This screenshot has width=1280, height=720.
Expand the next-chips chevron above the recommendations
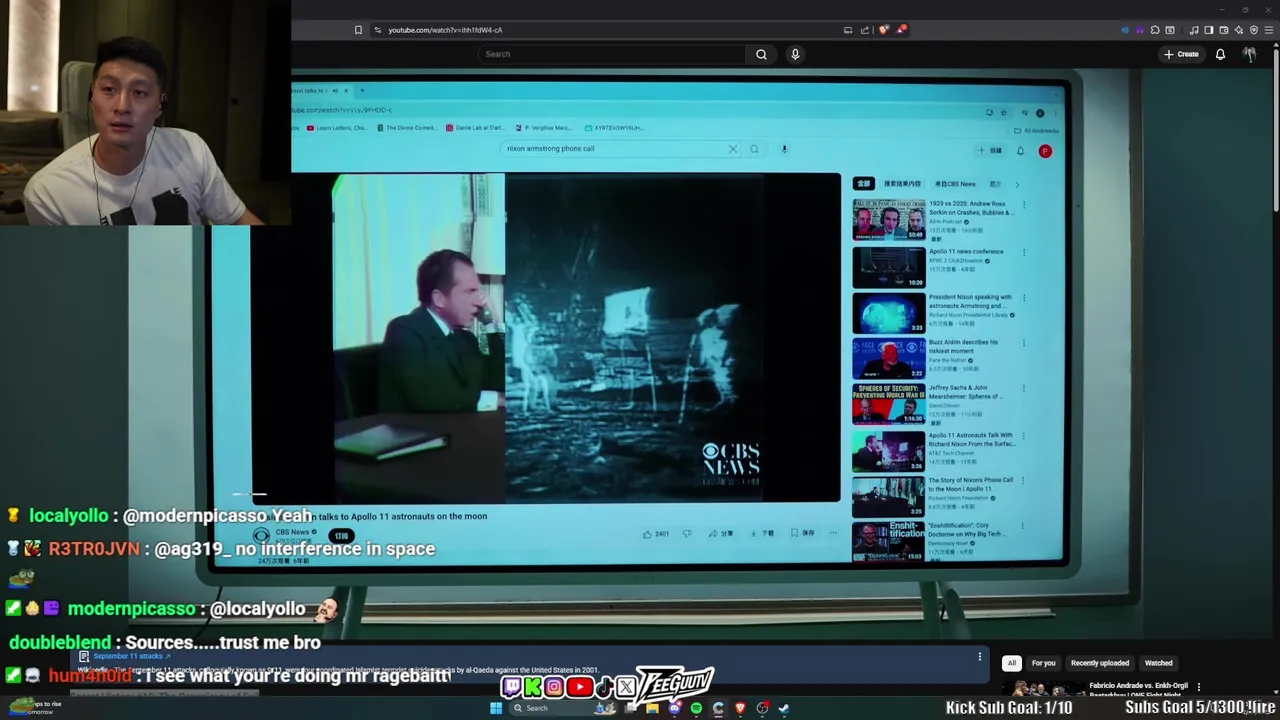1017,184
